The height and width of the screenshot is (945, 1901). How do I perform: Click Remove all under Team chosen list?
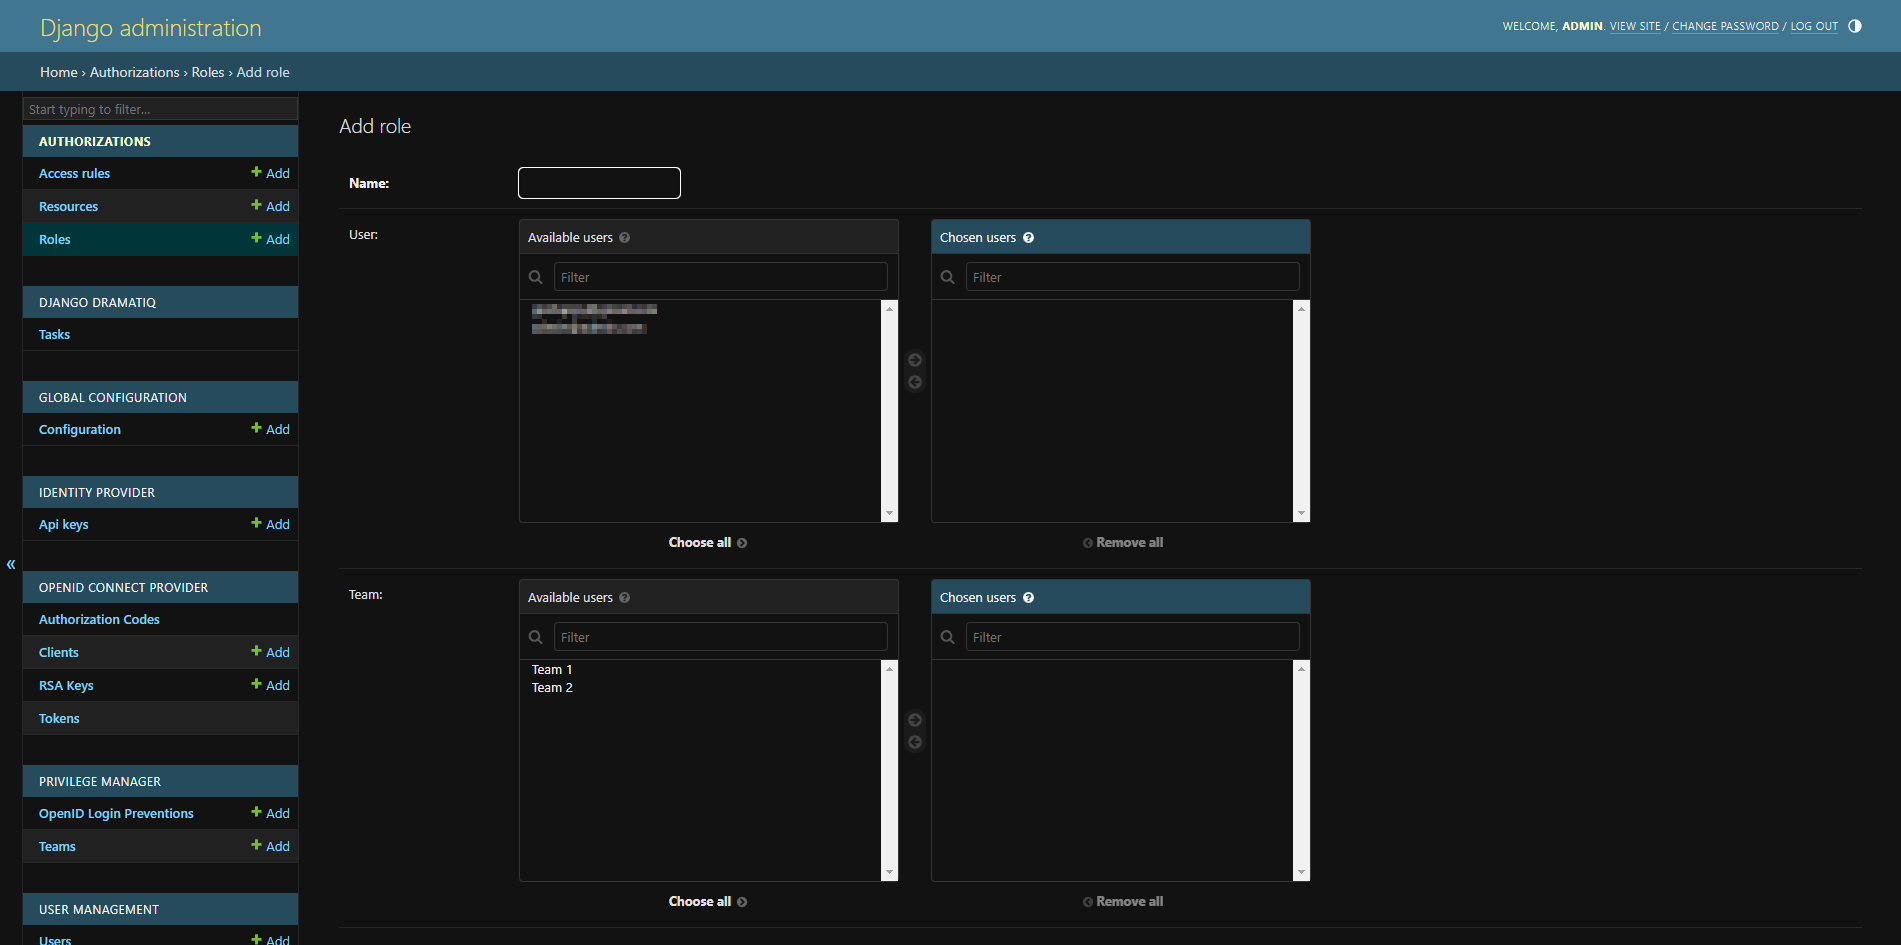tap(1122, 901)
